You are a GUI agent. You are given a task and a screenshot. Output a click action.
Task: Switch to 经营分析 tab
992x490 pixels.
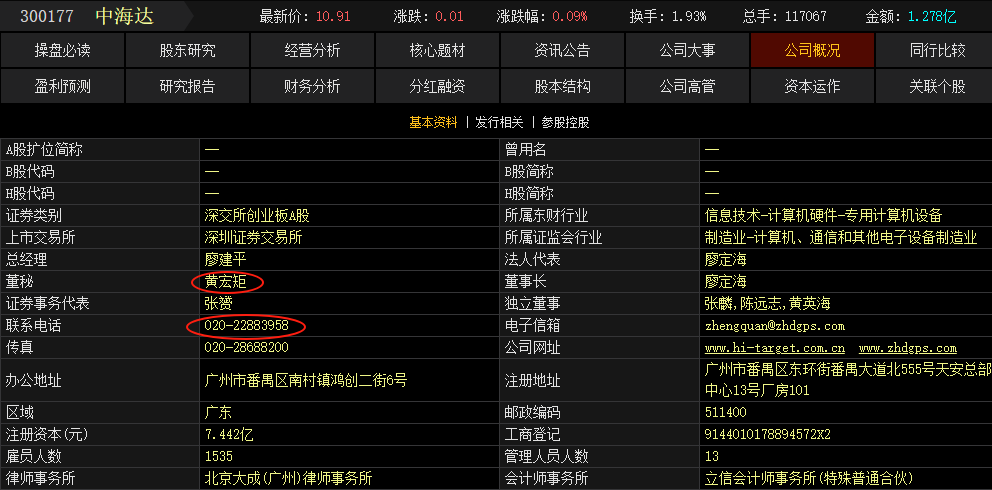313,51
